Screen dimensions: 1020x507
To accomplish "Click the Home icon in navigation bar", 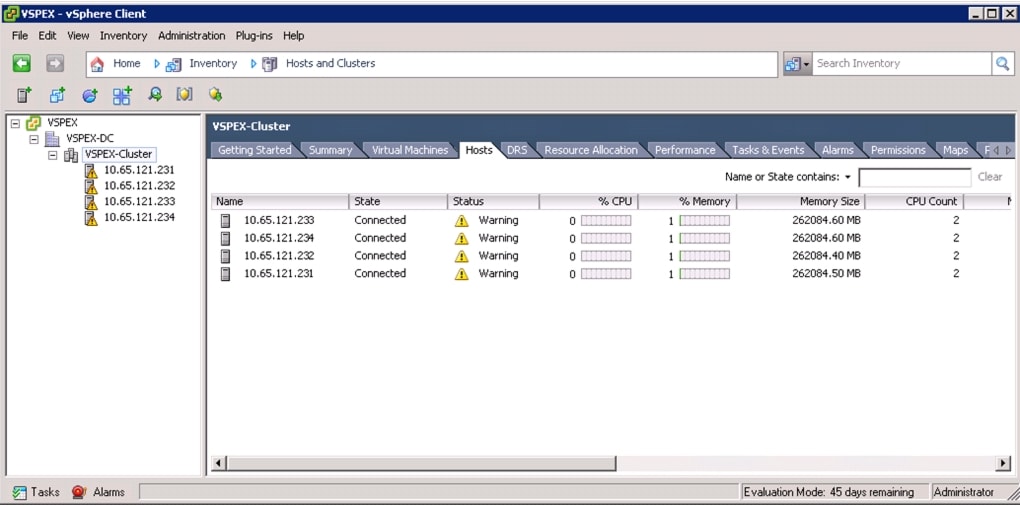I will click(97, 64).
